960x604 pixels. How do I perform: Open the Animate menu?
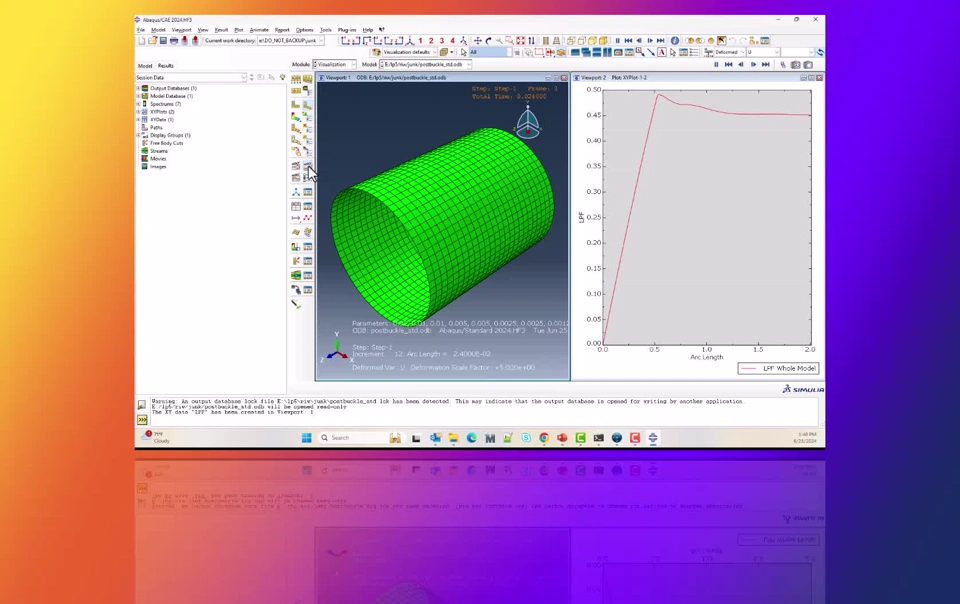click(259, 29)
